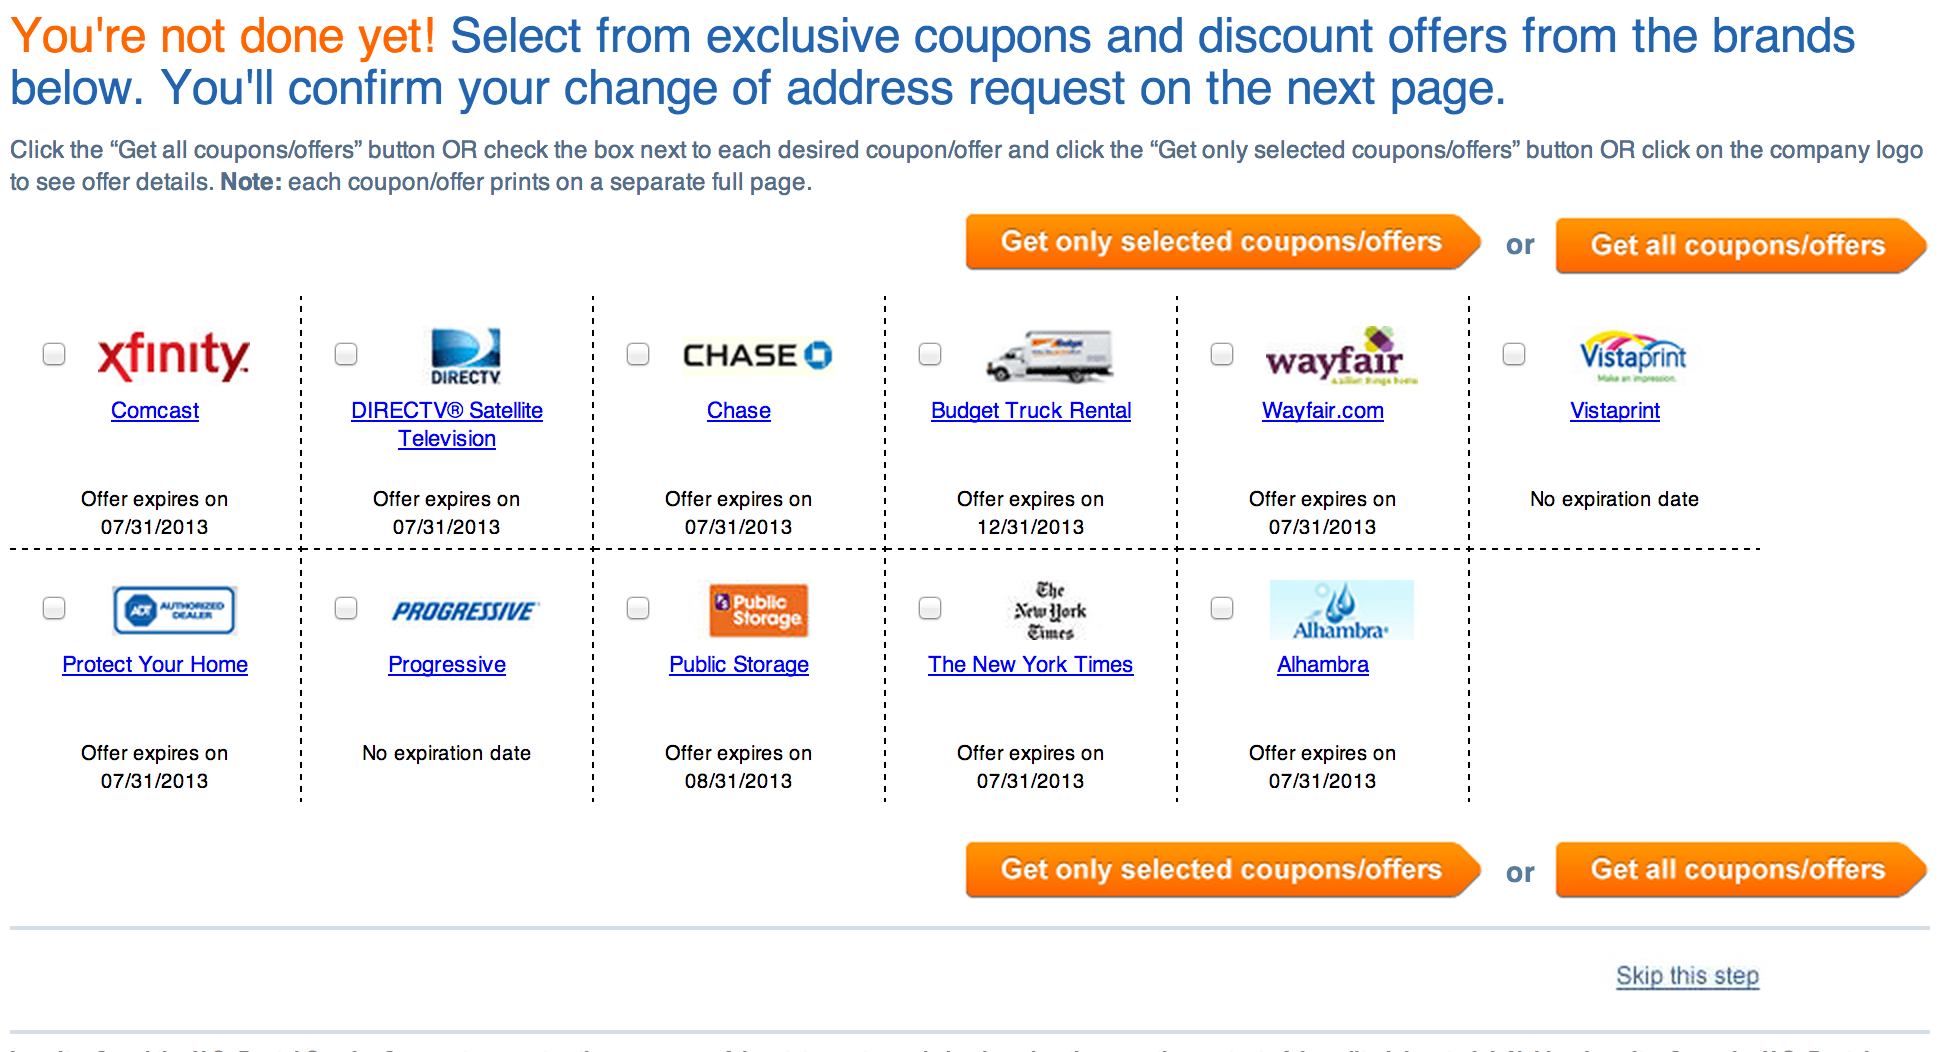1940x1052 pixels.
Task: Check the Comcast offer checkbox
Action: (54, 354)
